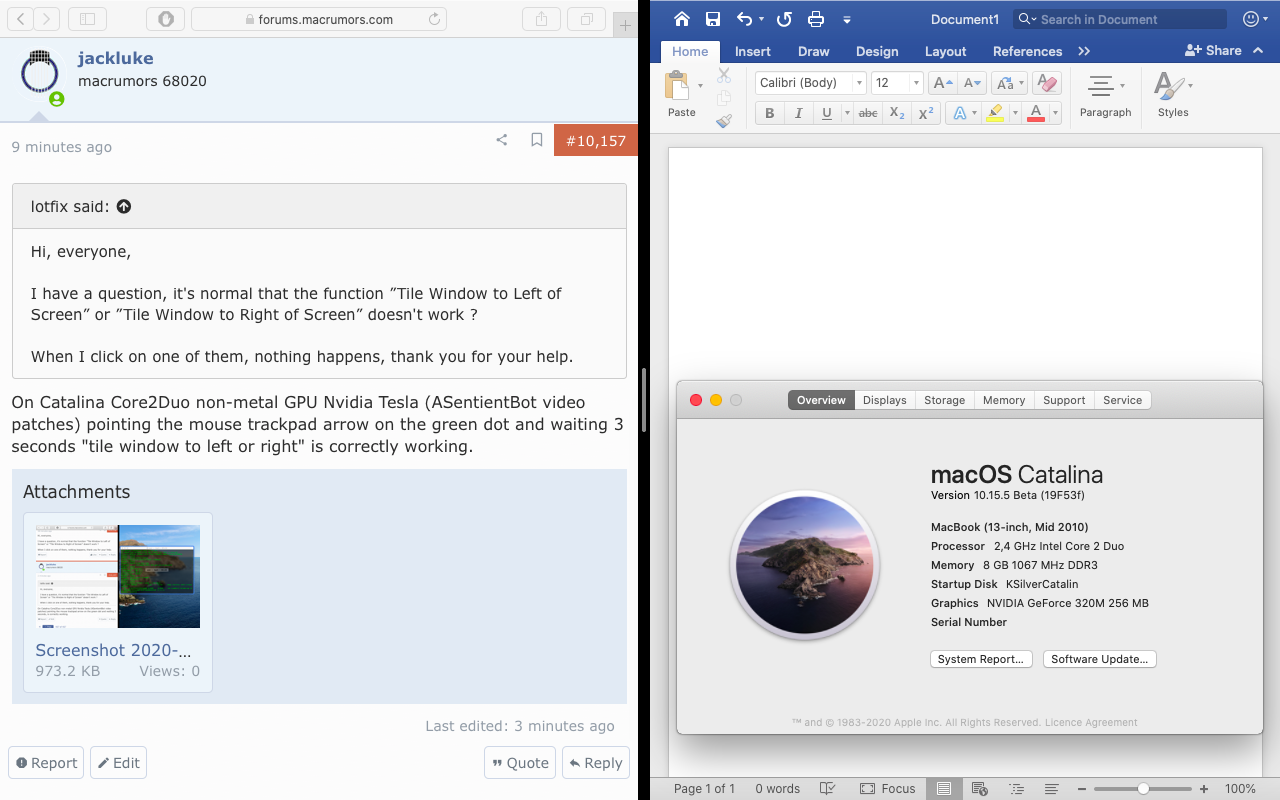Open the feedback smiley icon
This screenshot has height=800, width=1280.
point(1250,19)
